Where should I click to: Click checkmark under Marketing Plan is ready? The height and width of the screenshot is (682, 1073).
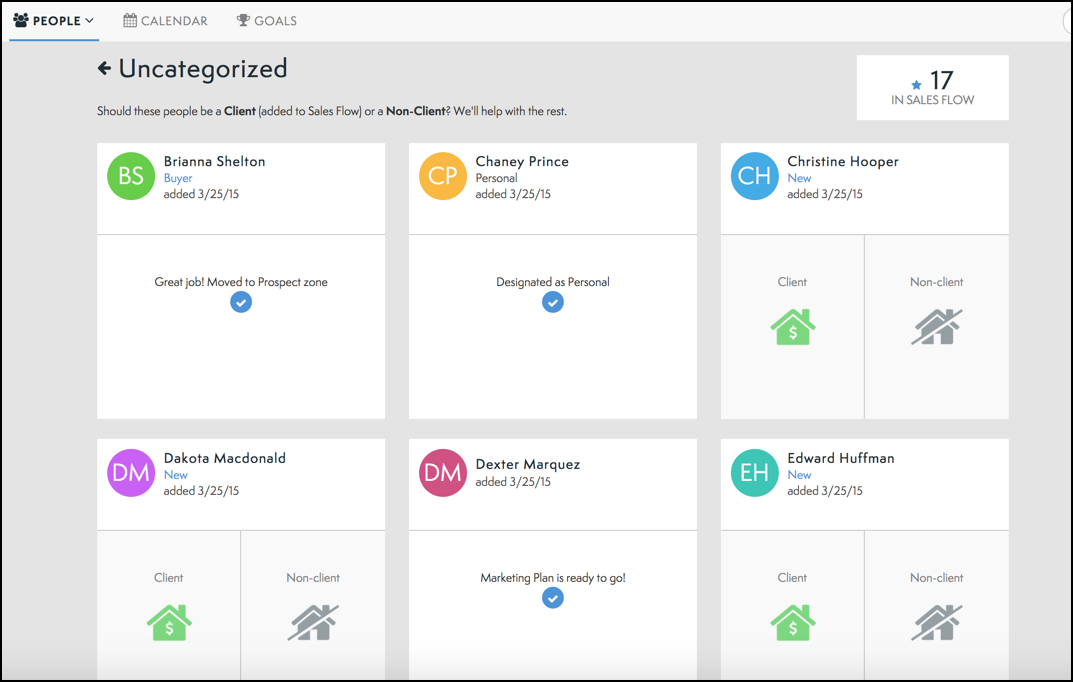point(553,598)
